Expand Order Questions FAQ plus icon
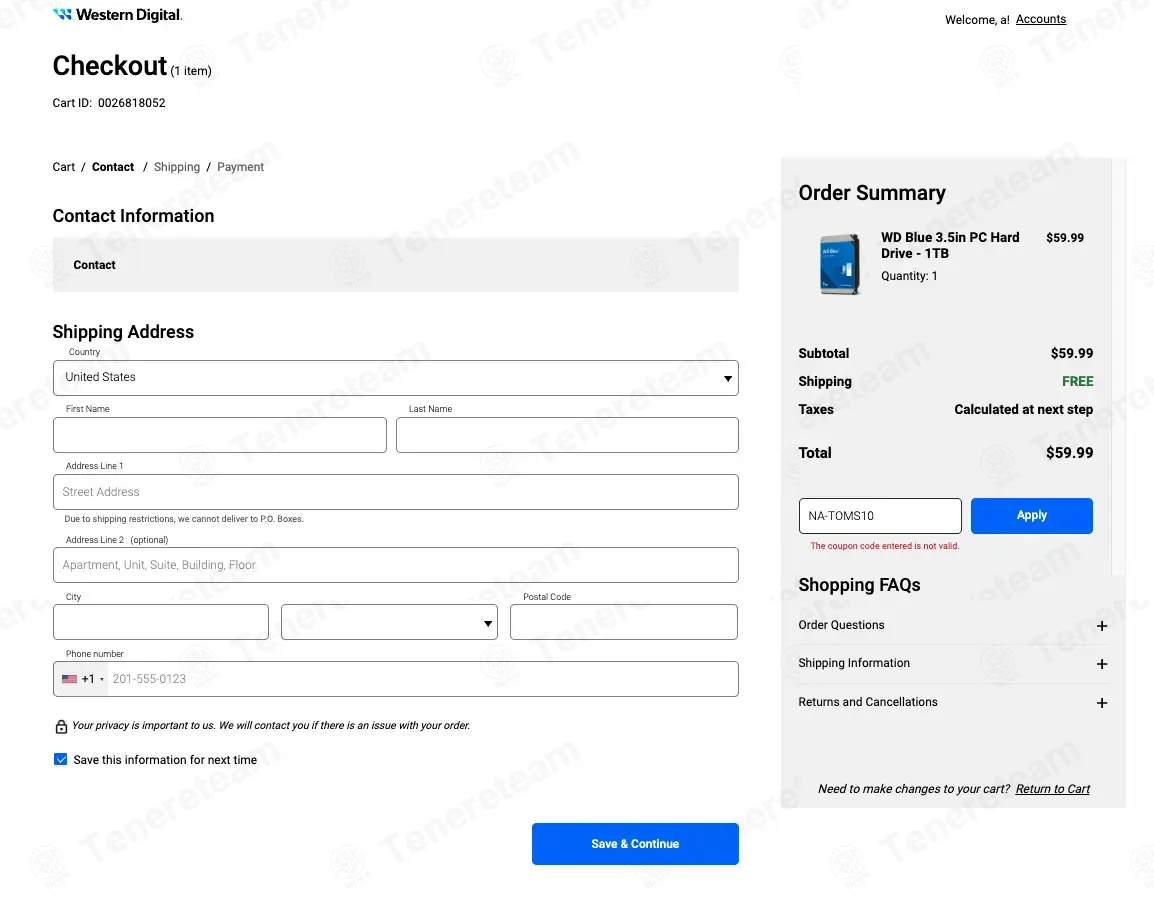1154x924 pixels. point(1102,626)
